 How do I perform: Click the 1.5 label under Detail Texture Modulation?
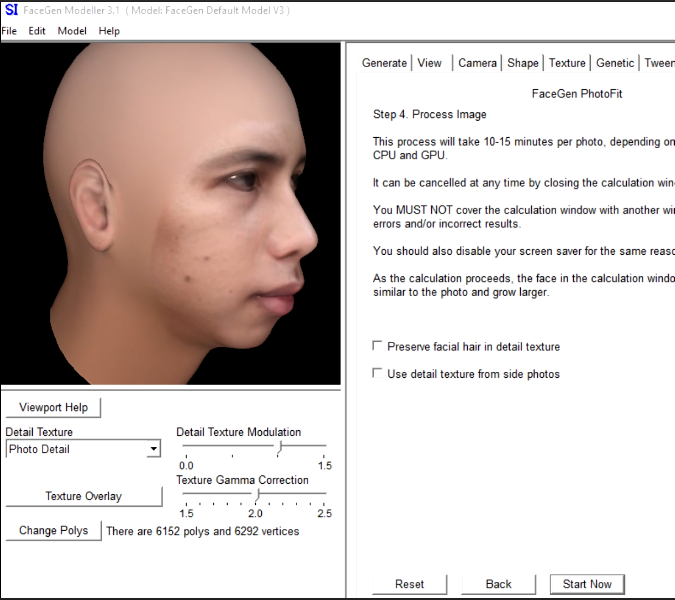(x=325, y=466)
